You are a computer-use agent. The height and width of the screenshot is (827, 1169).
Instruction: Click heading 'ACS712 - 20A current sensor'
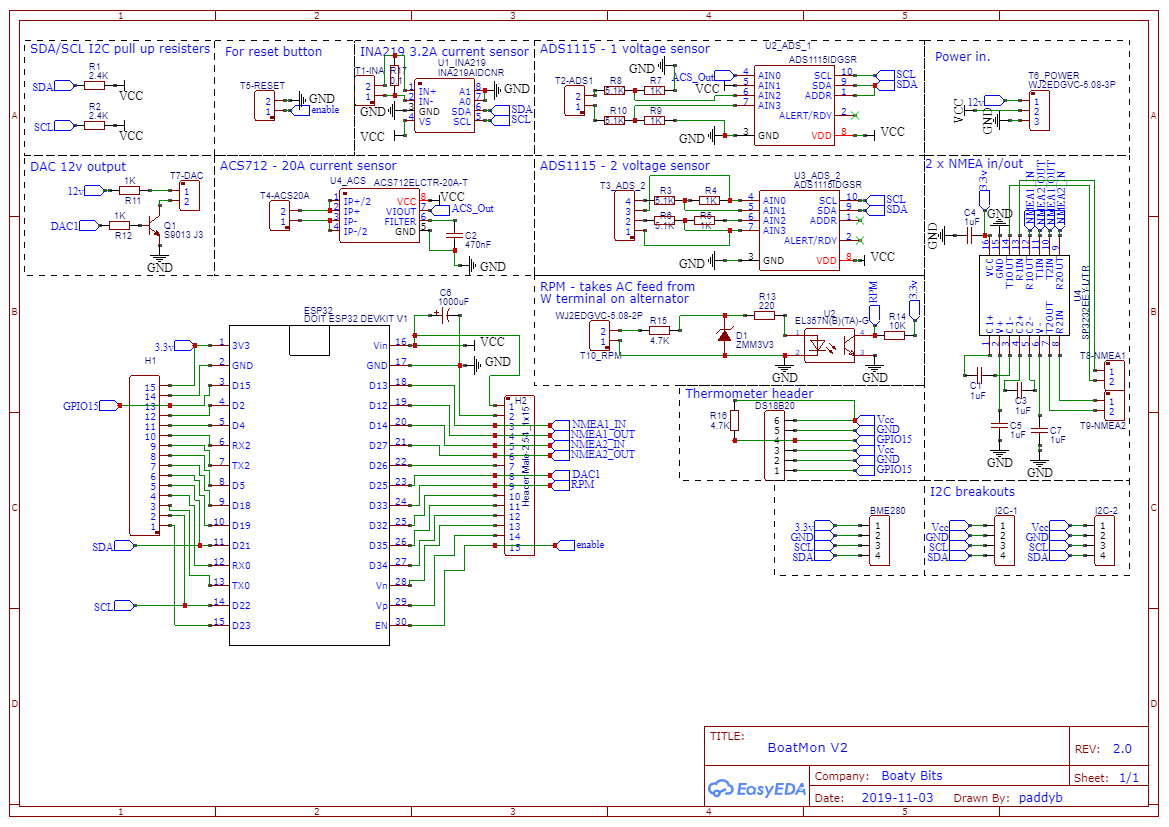[x=308, y=166]
